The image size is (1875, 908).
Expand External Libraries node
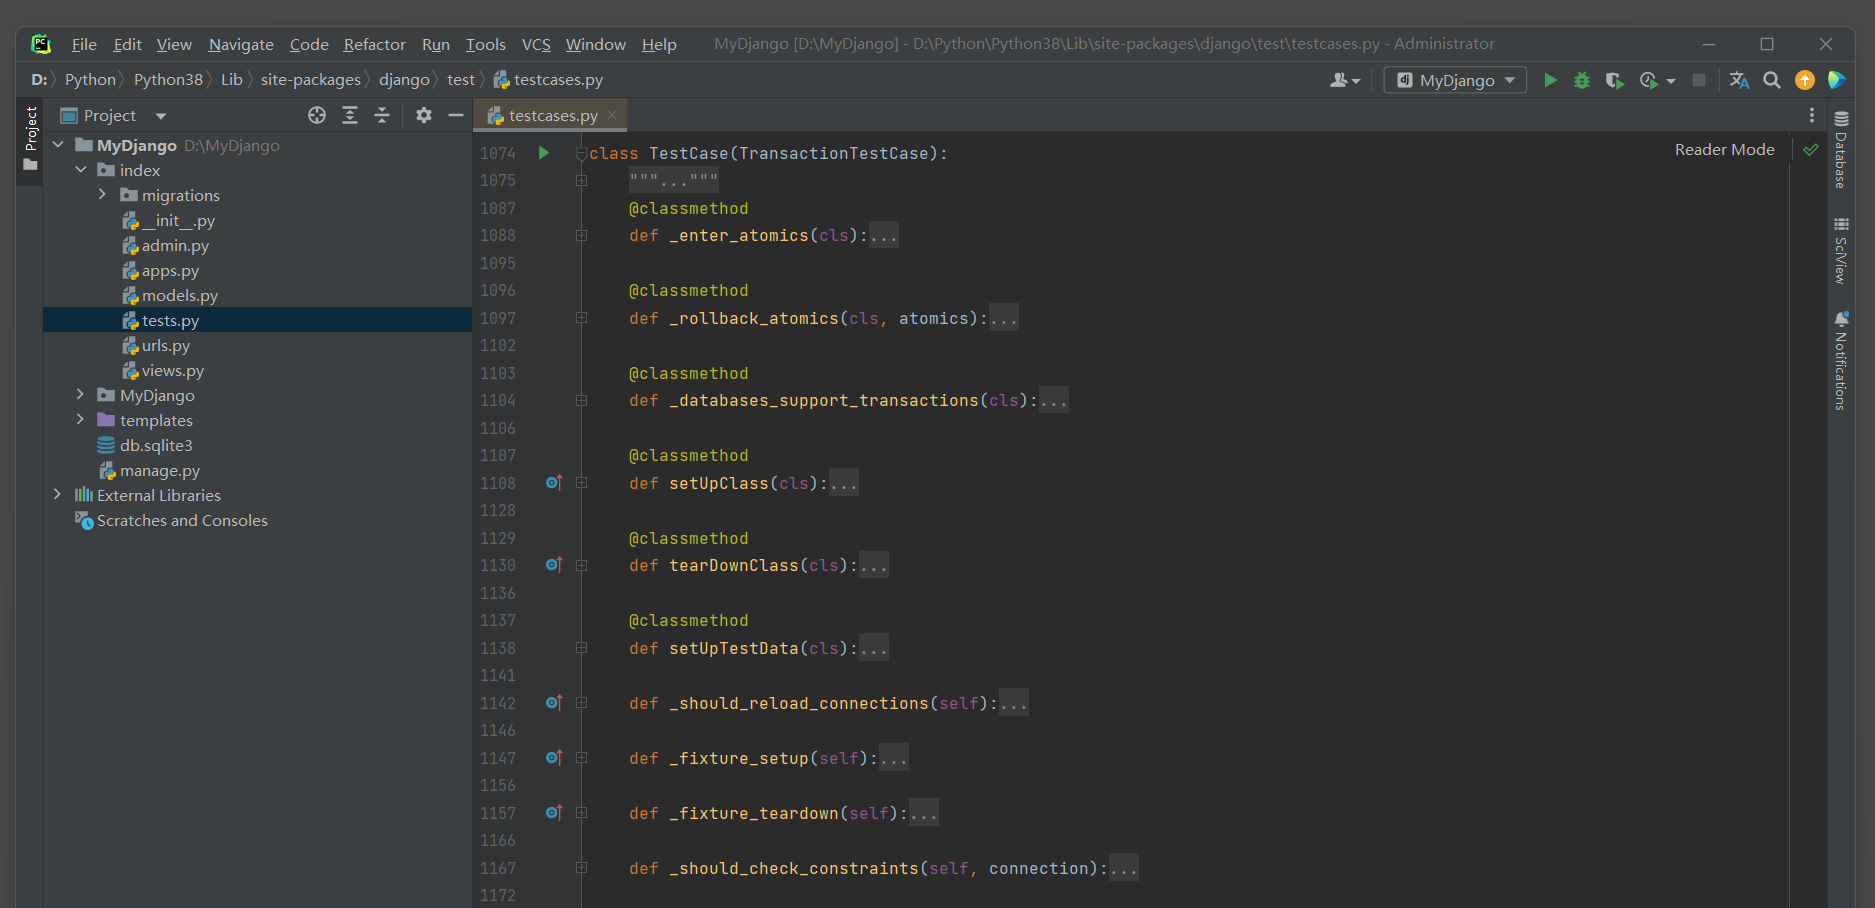[58, 495]
